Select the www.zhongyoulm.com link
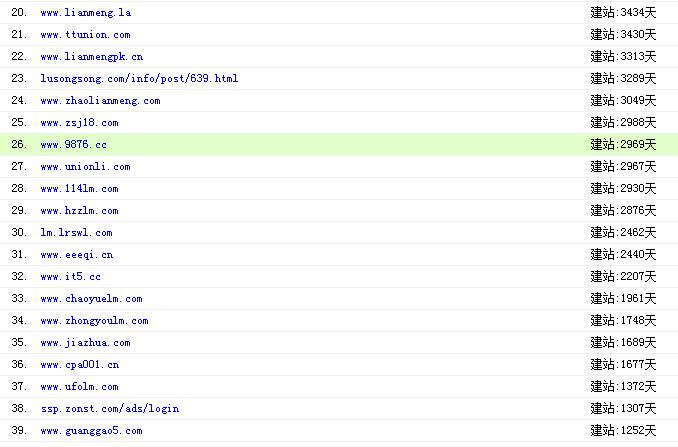The width and height of the screenshot is (678, 447). pos(94,321)
